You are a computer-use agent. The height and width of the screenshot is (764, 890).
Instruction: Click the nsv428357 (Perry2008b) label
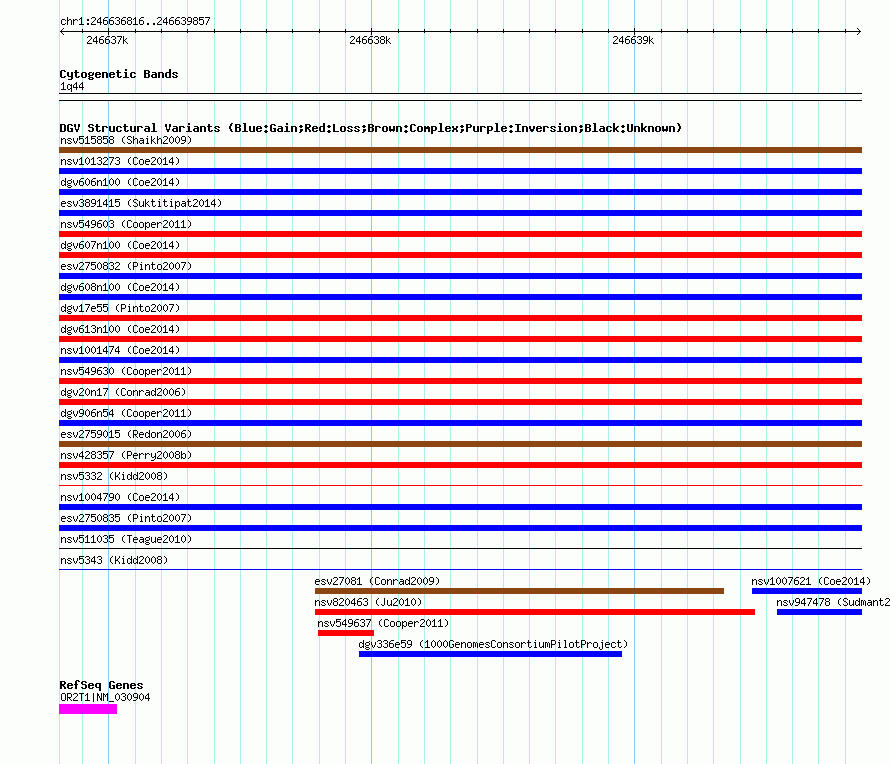126,455
